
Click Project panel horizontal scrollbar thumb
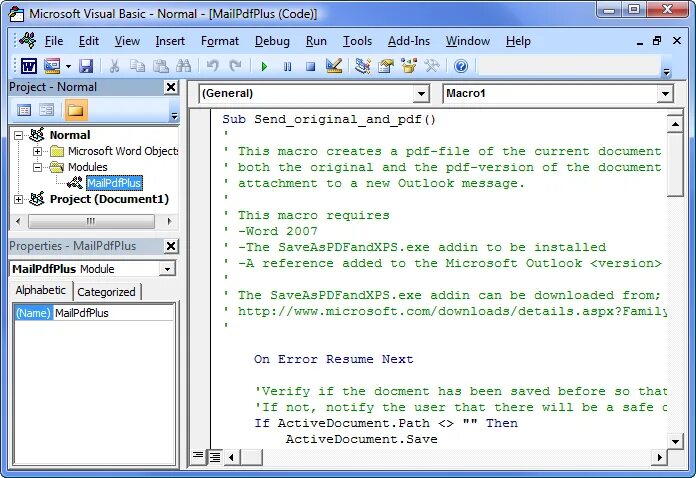[91, 221]
